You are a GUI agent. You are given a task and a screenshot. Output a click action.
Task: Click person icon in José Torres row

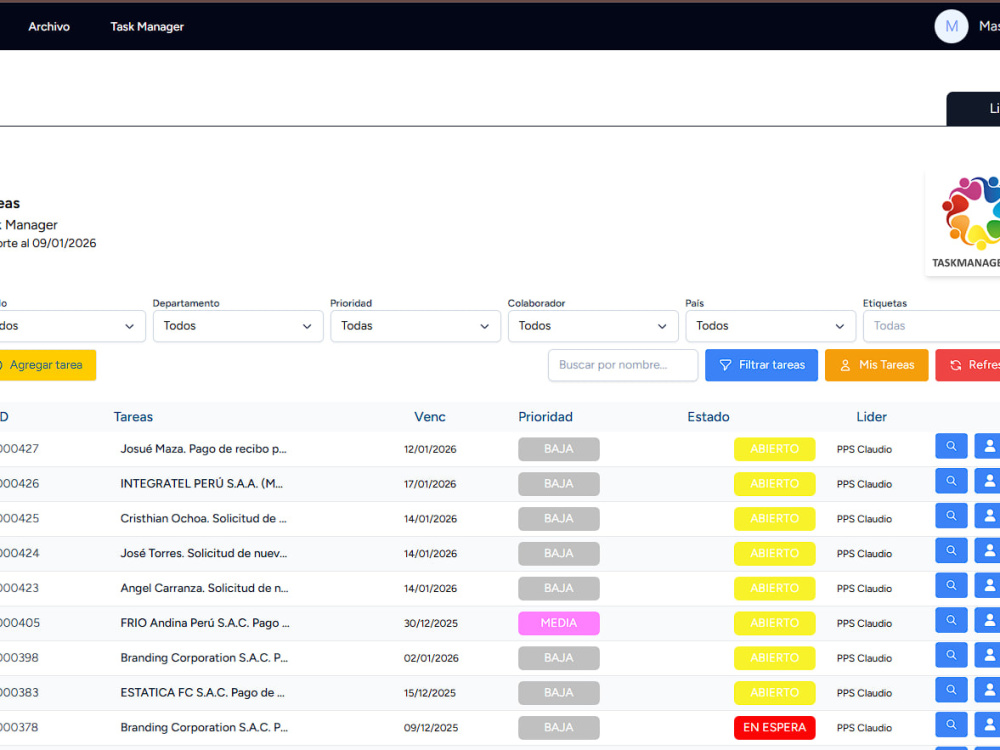tap(988, 550)
